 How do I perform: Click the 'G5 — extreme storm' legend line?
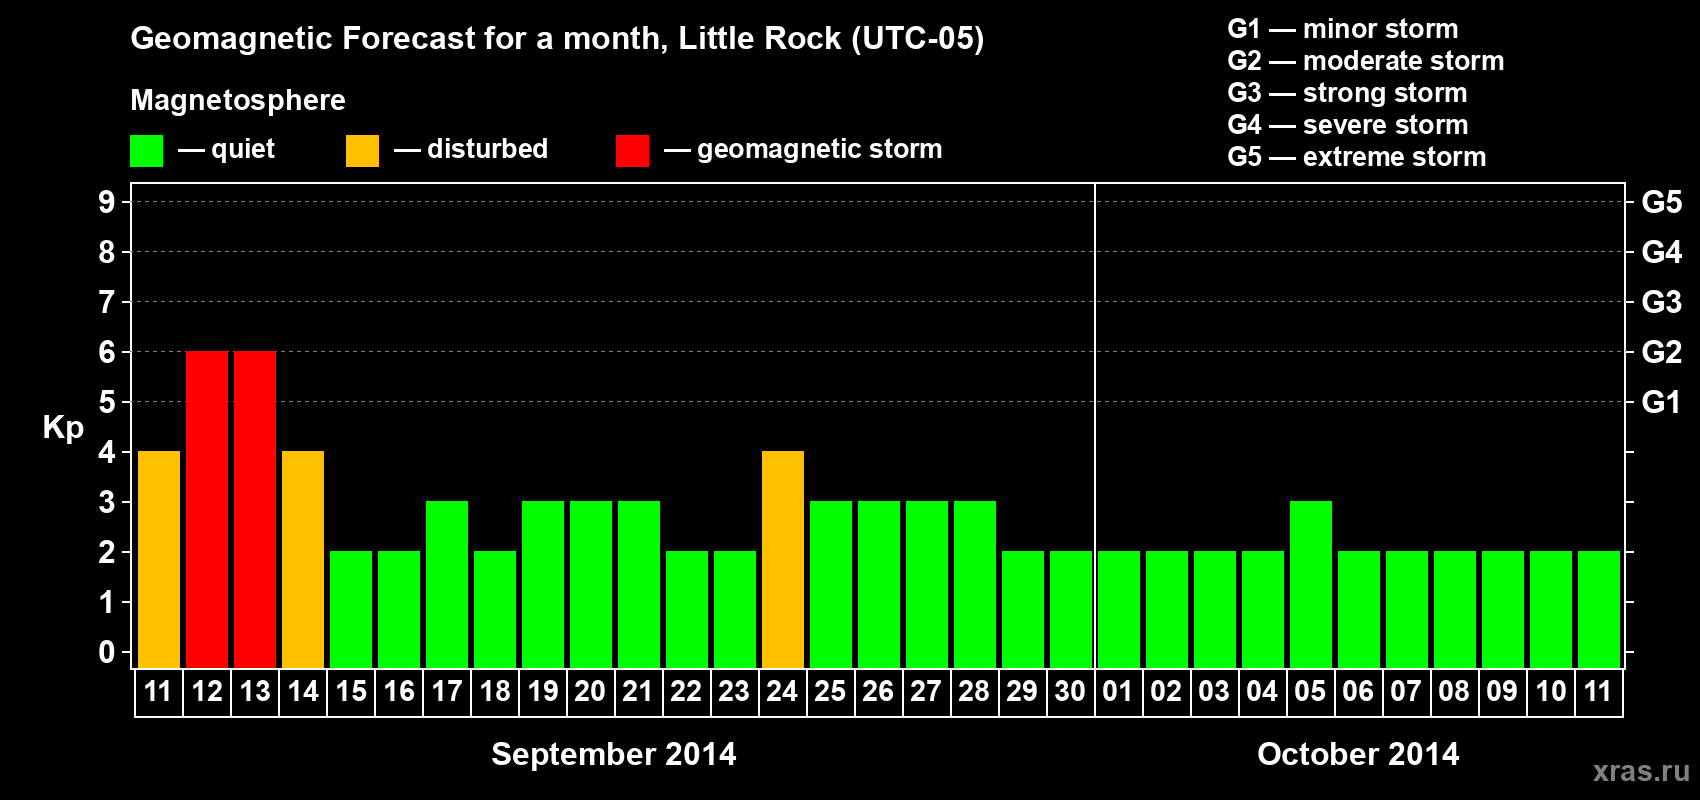click(x=1357, y=157)
